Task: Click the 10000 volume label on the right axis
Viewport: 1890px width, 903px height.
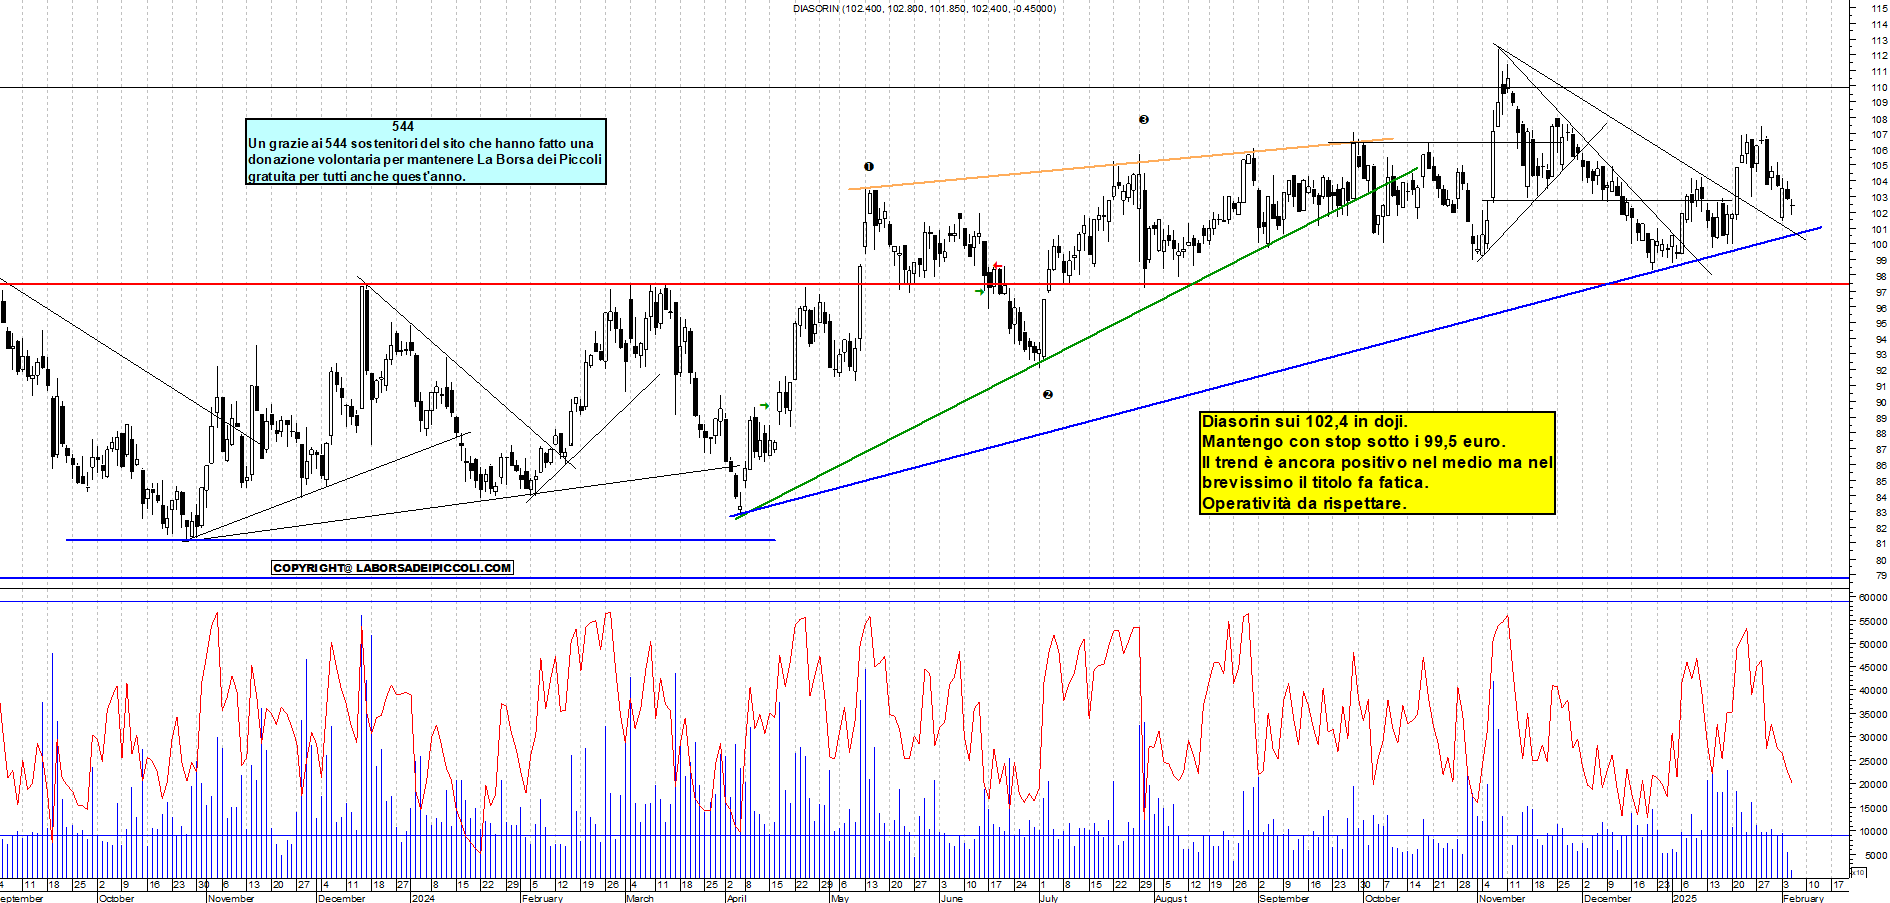Action: (x=1873, y=832)
